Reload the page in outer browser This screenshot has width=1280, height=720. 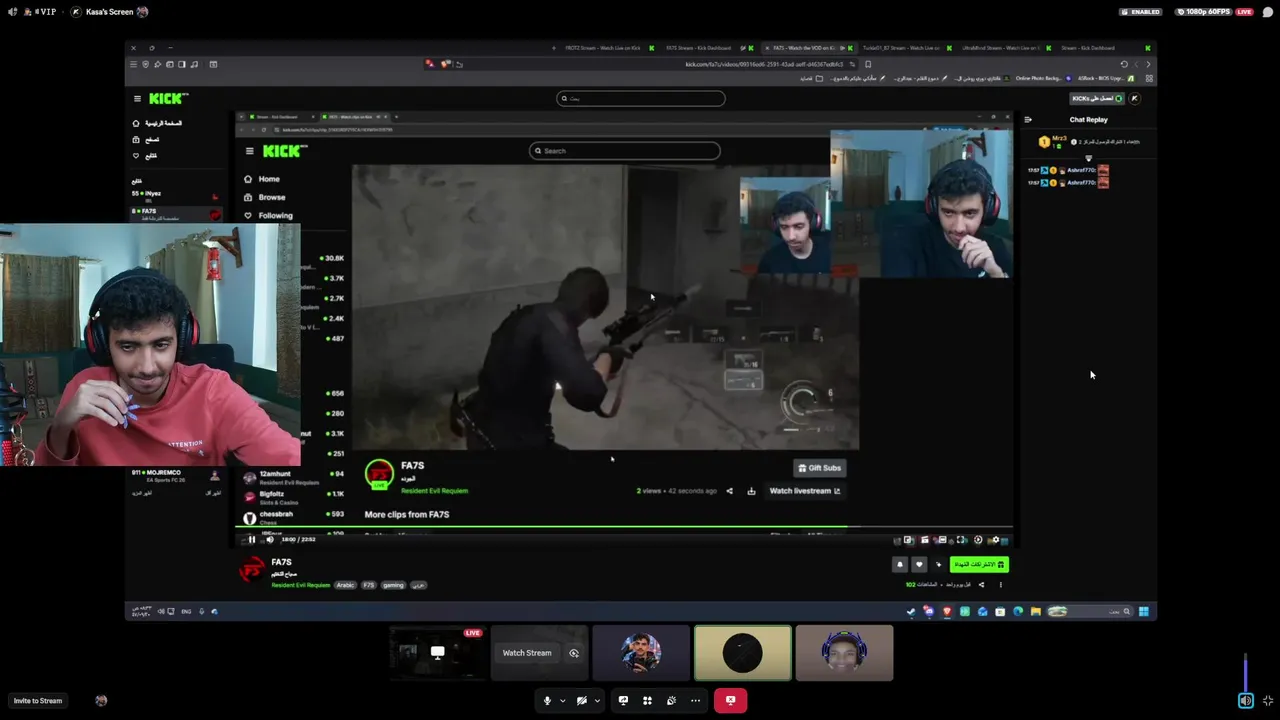pos(1124,64)
